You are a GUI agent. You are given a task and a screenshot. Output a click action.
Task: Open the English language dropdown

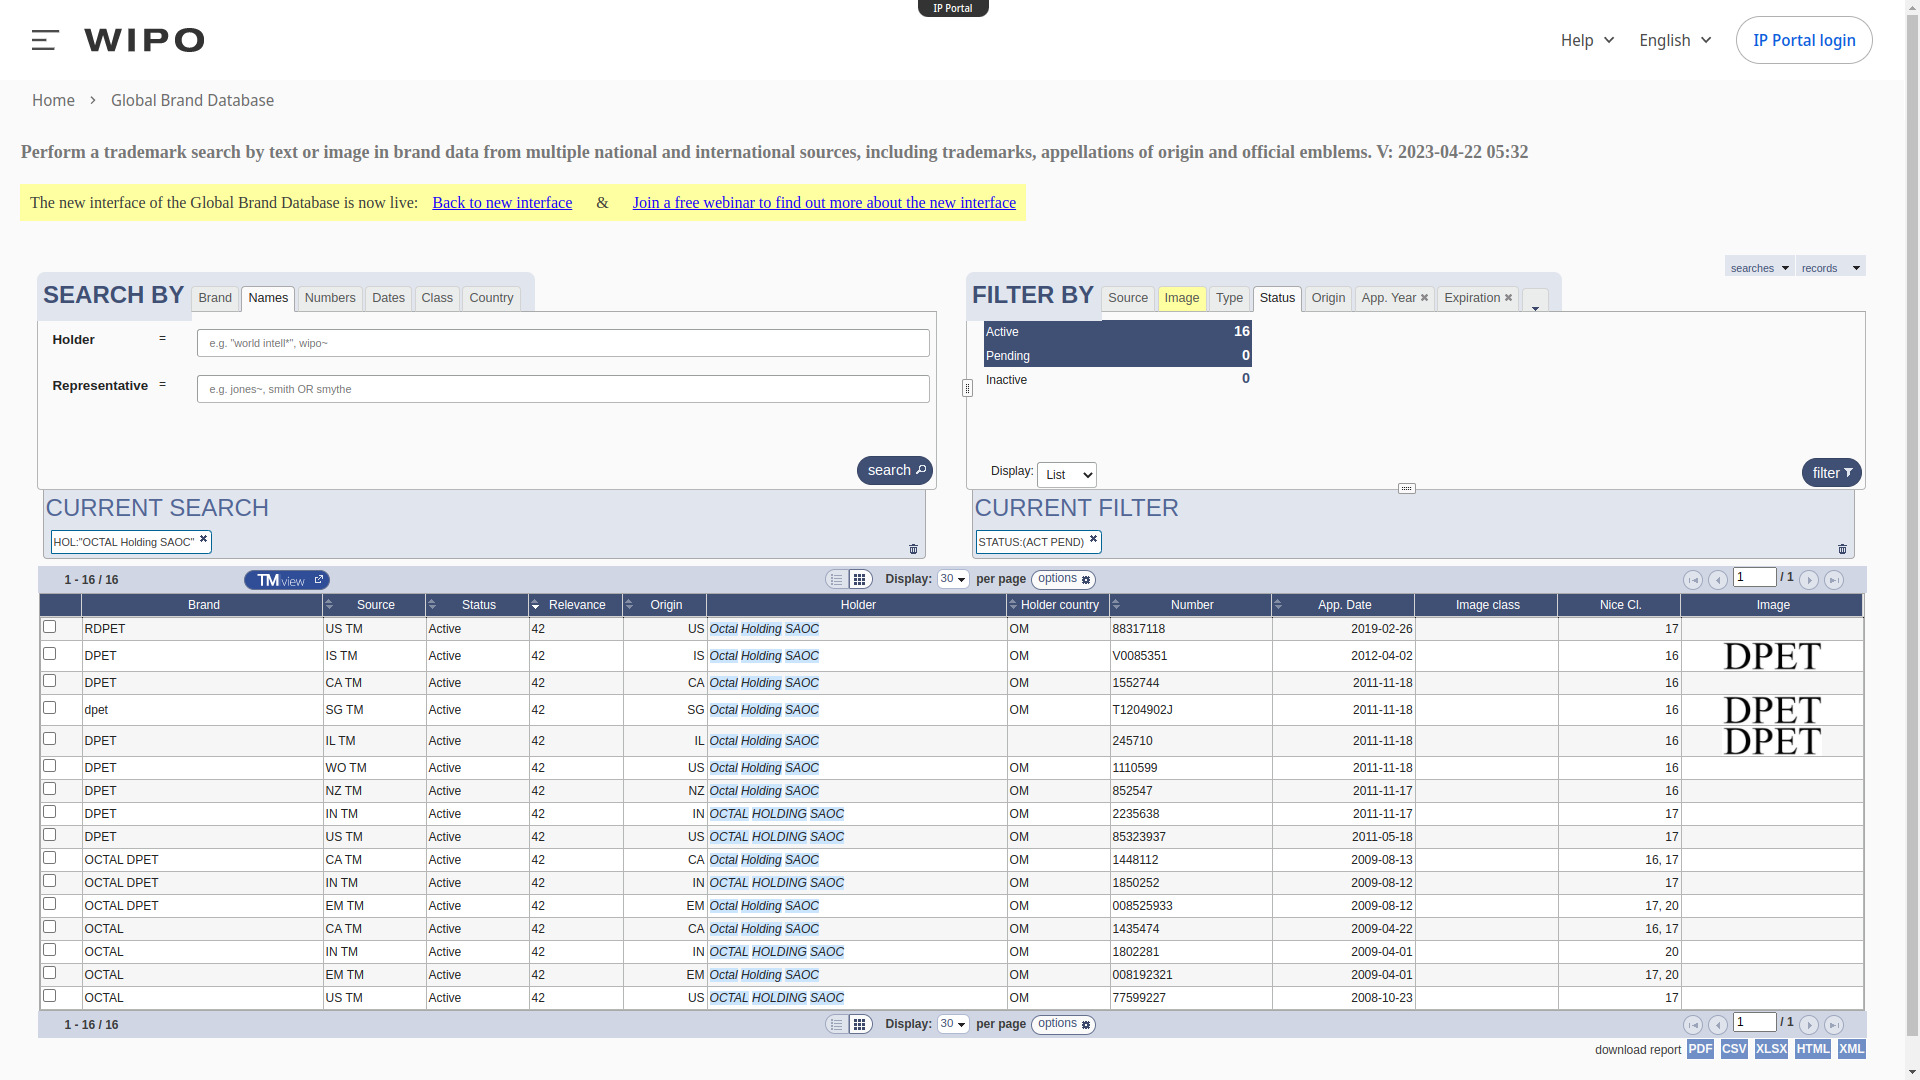pyautogui.click(x=1675, y=40)
